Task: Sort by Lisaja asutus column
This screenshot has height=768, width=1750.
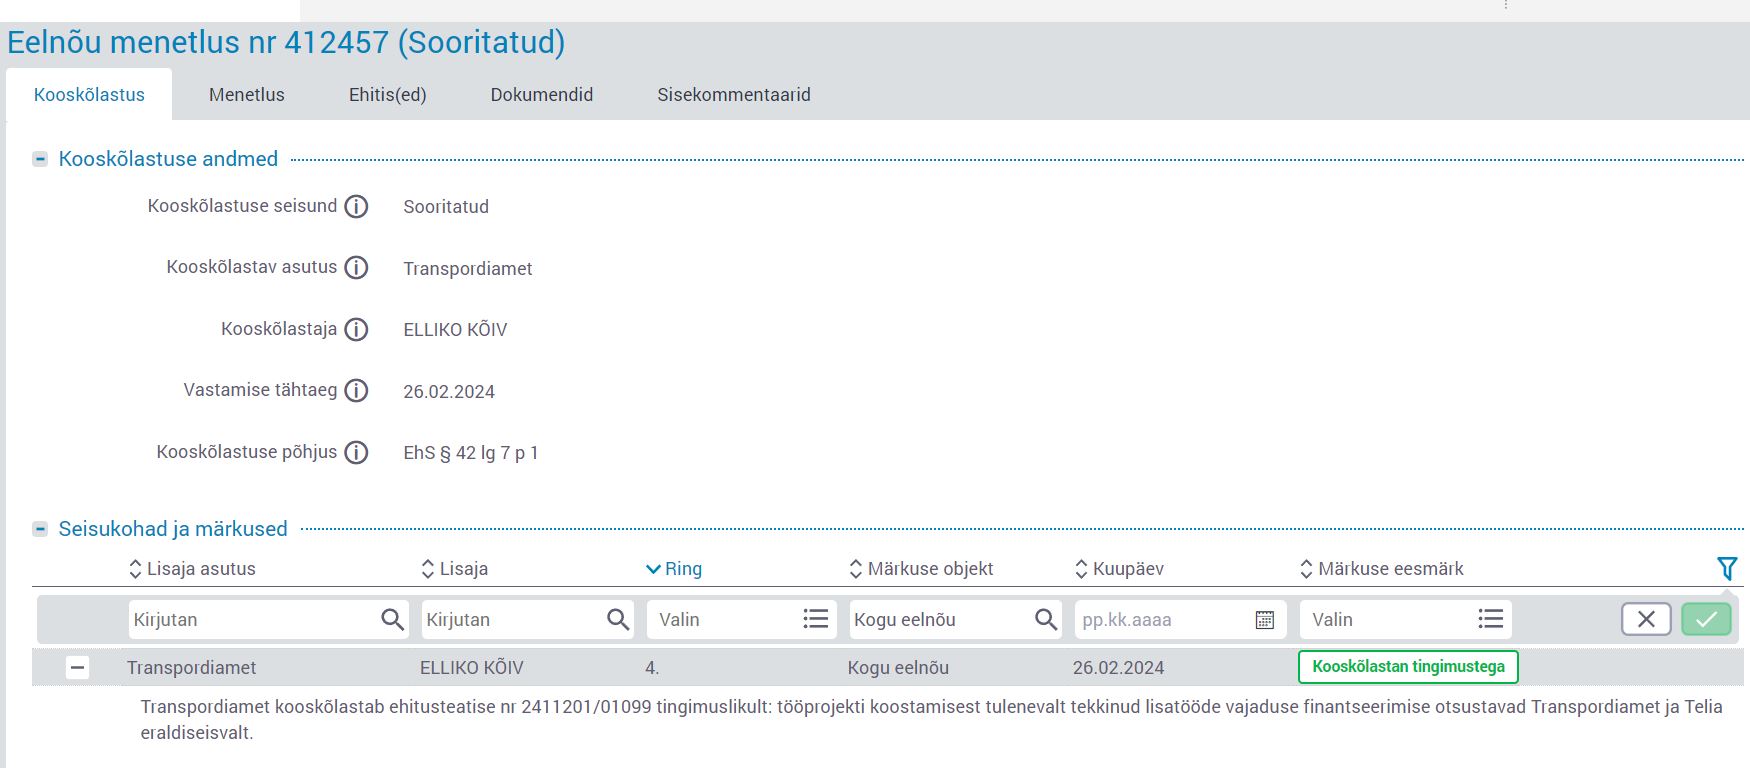Action: (192, 569)
